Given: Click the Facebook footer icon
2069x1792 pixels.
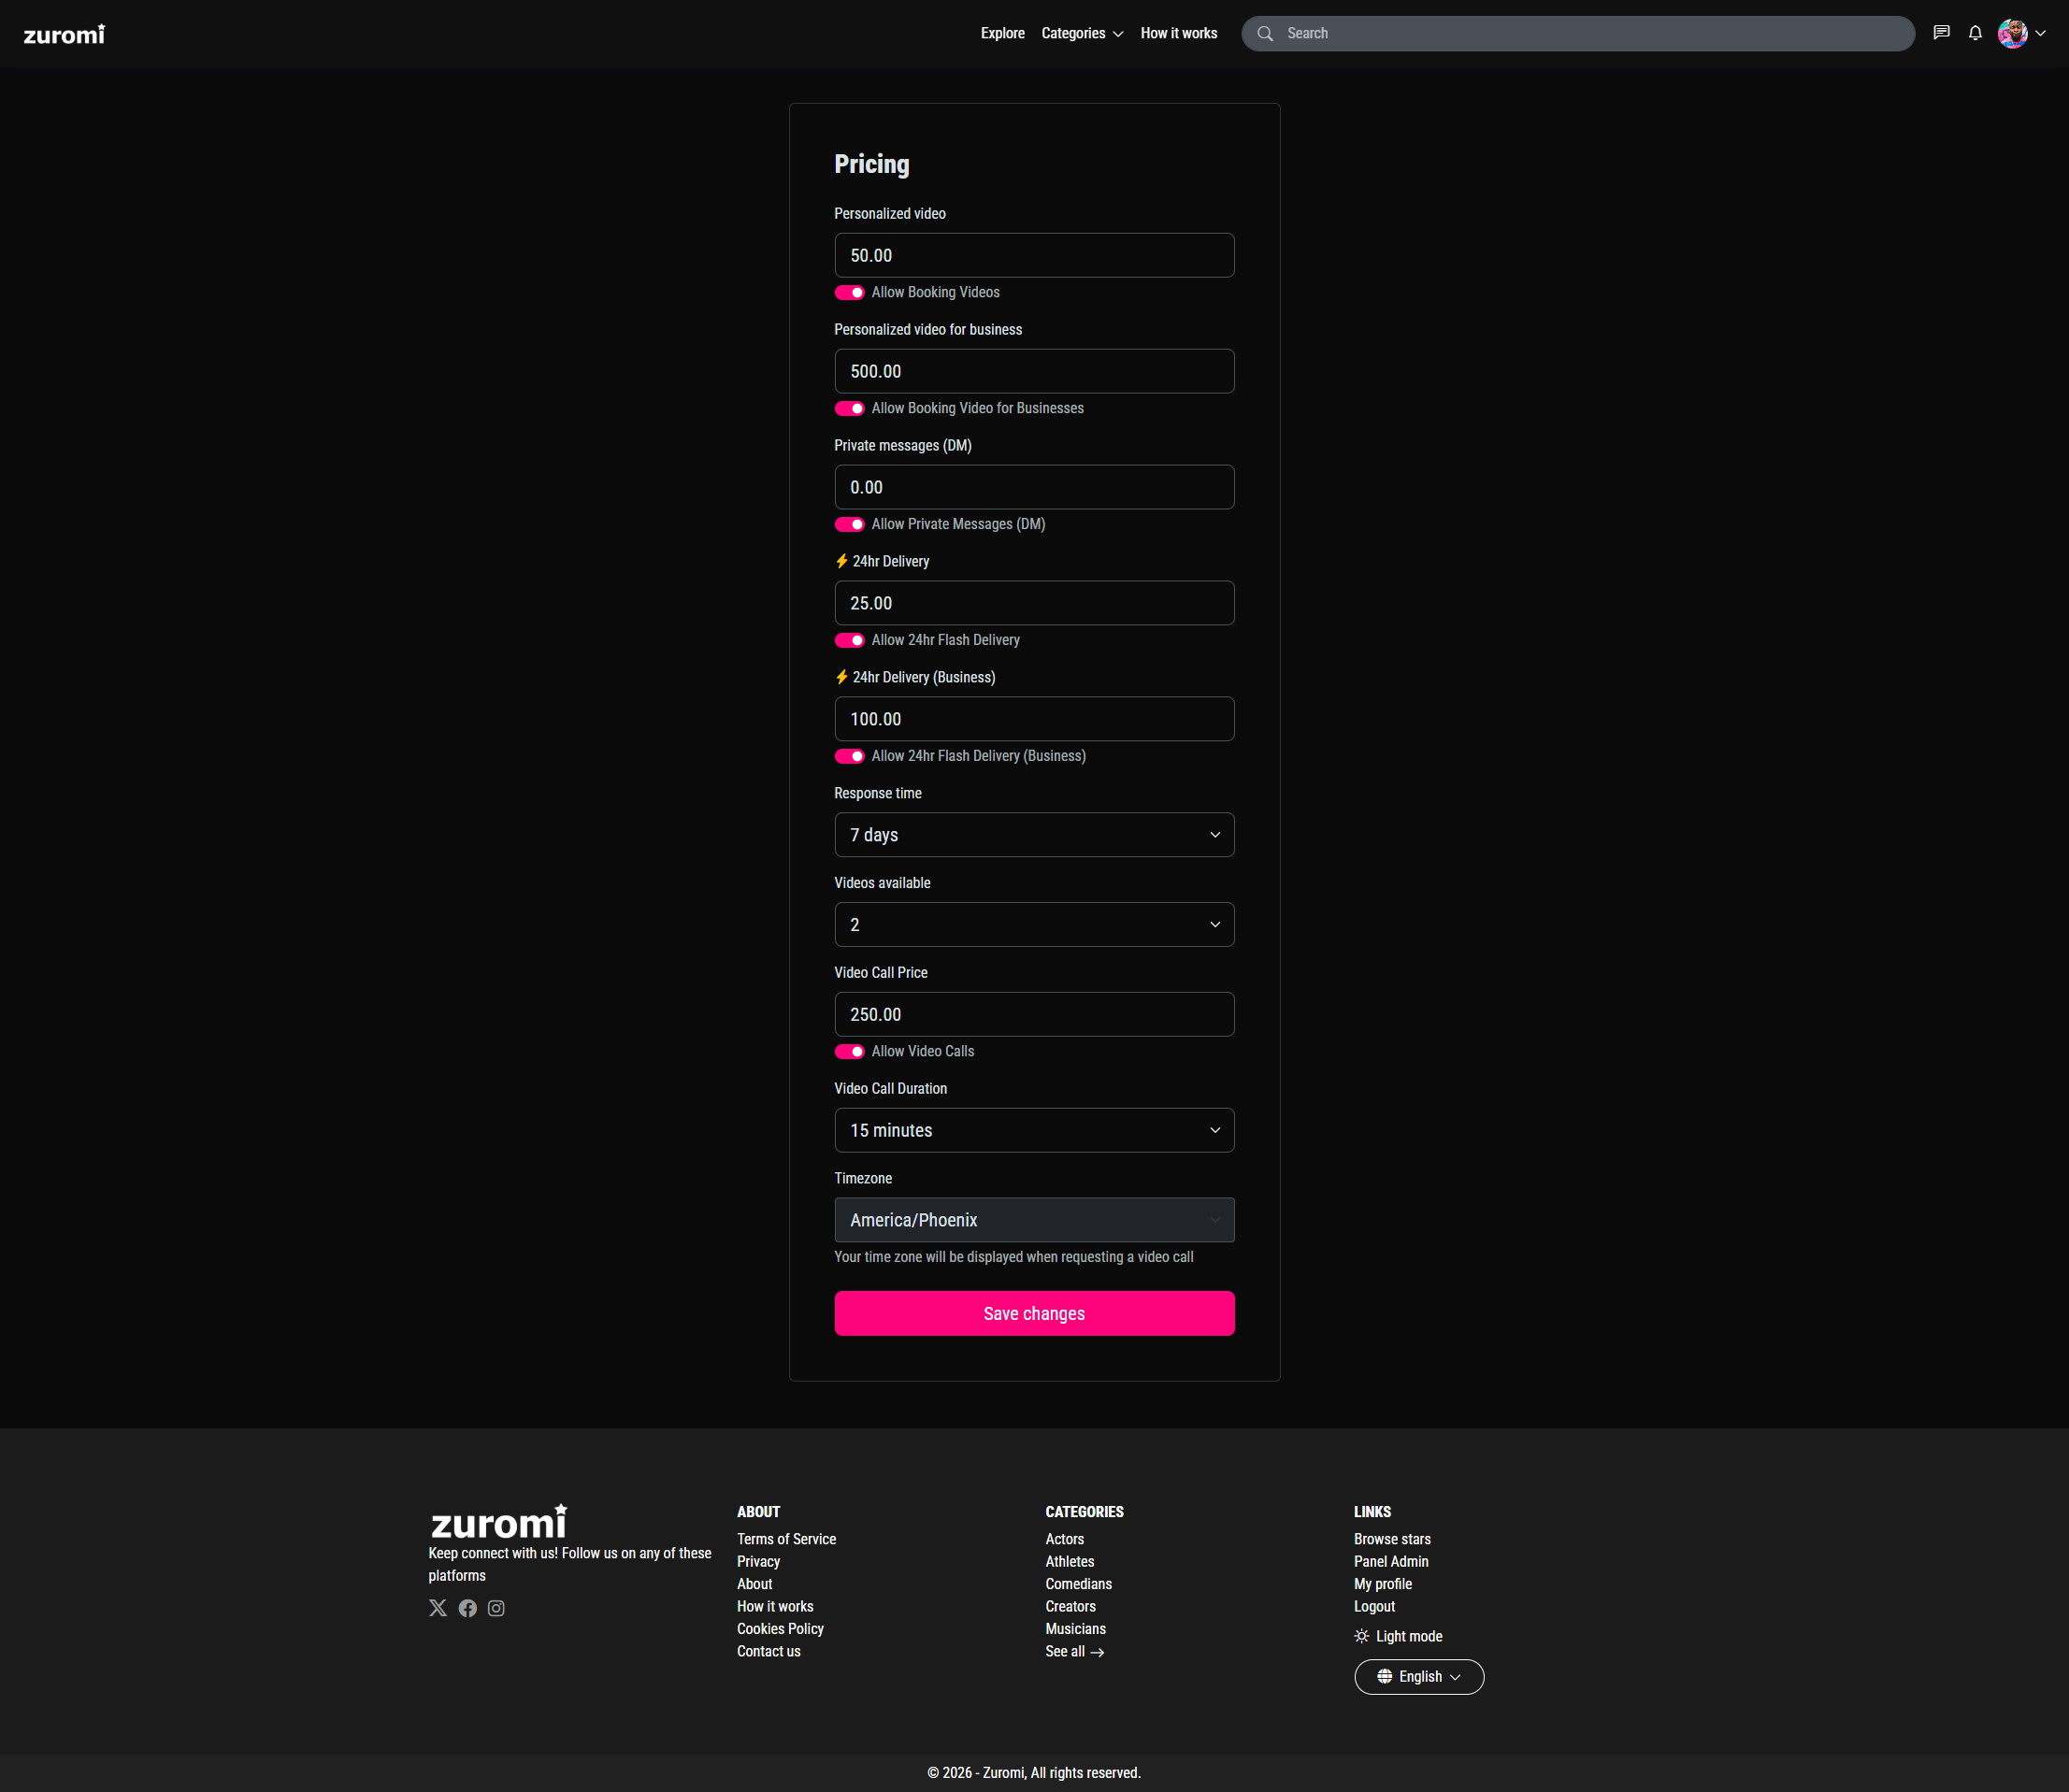Looking at the screenshot, I should (467, 1608).
